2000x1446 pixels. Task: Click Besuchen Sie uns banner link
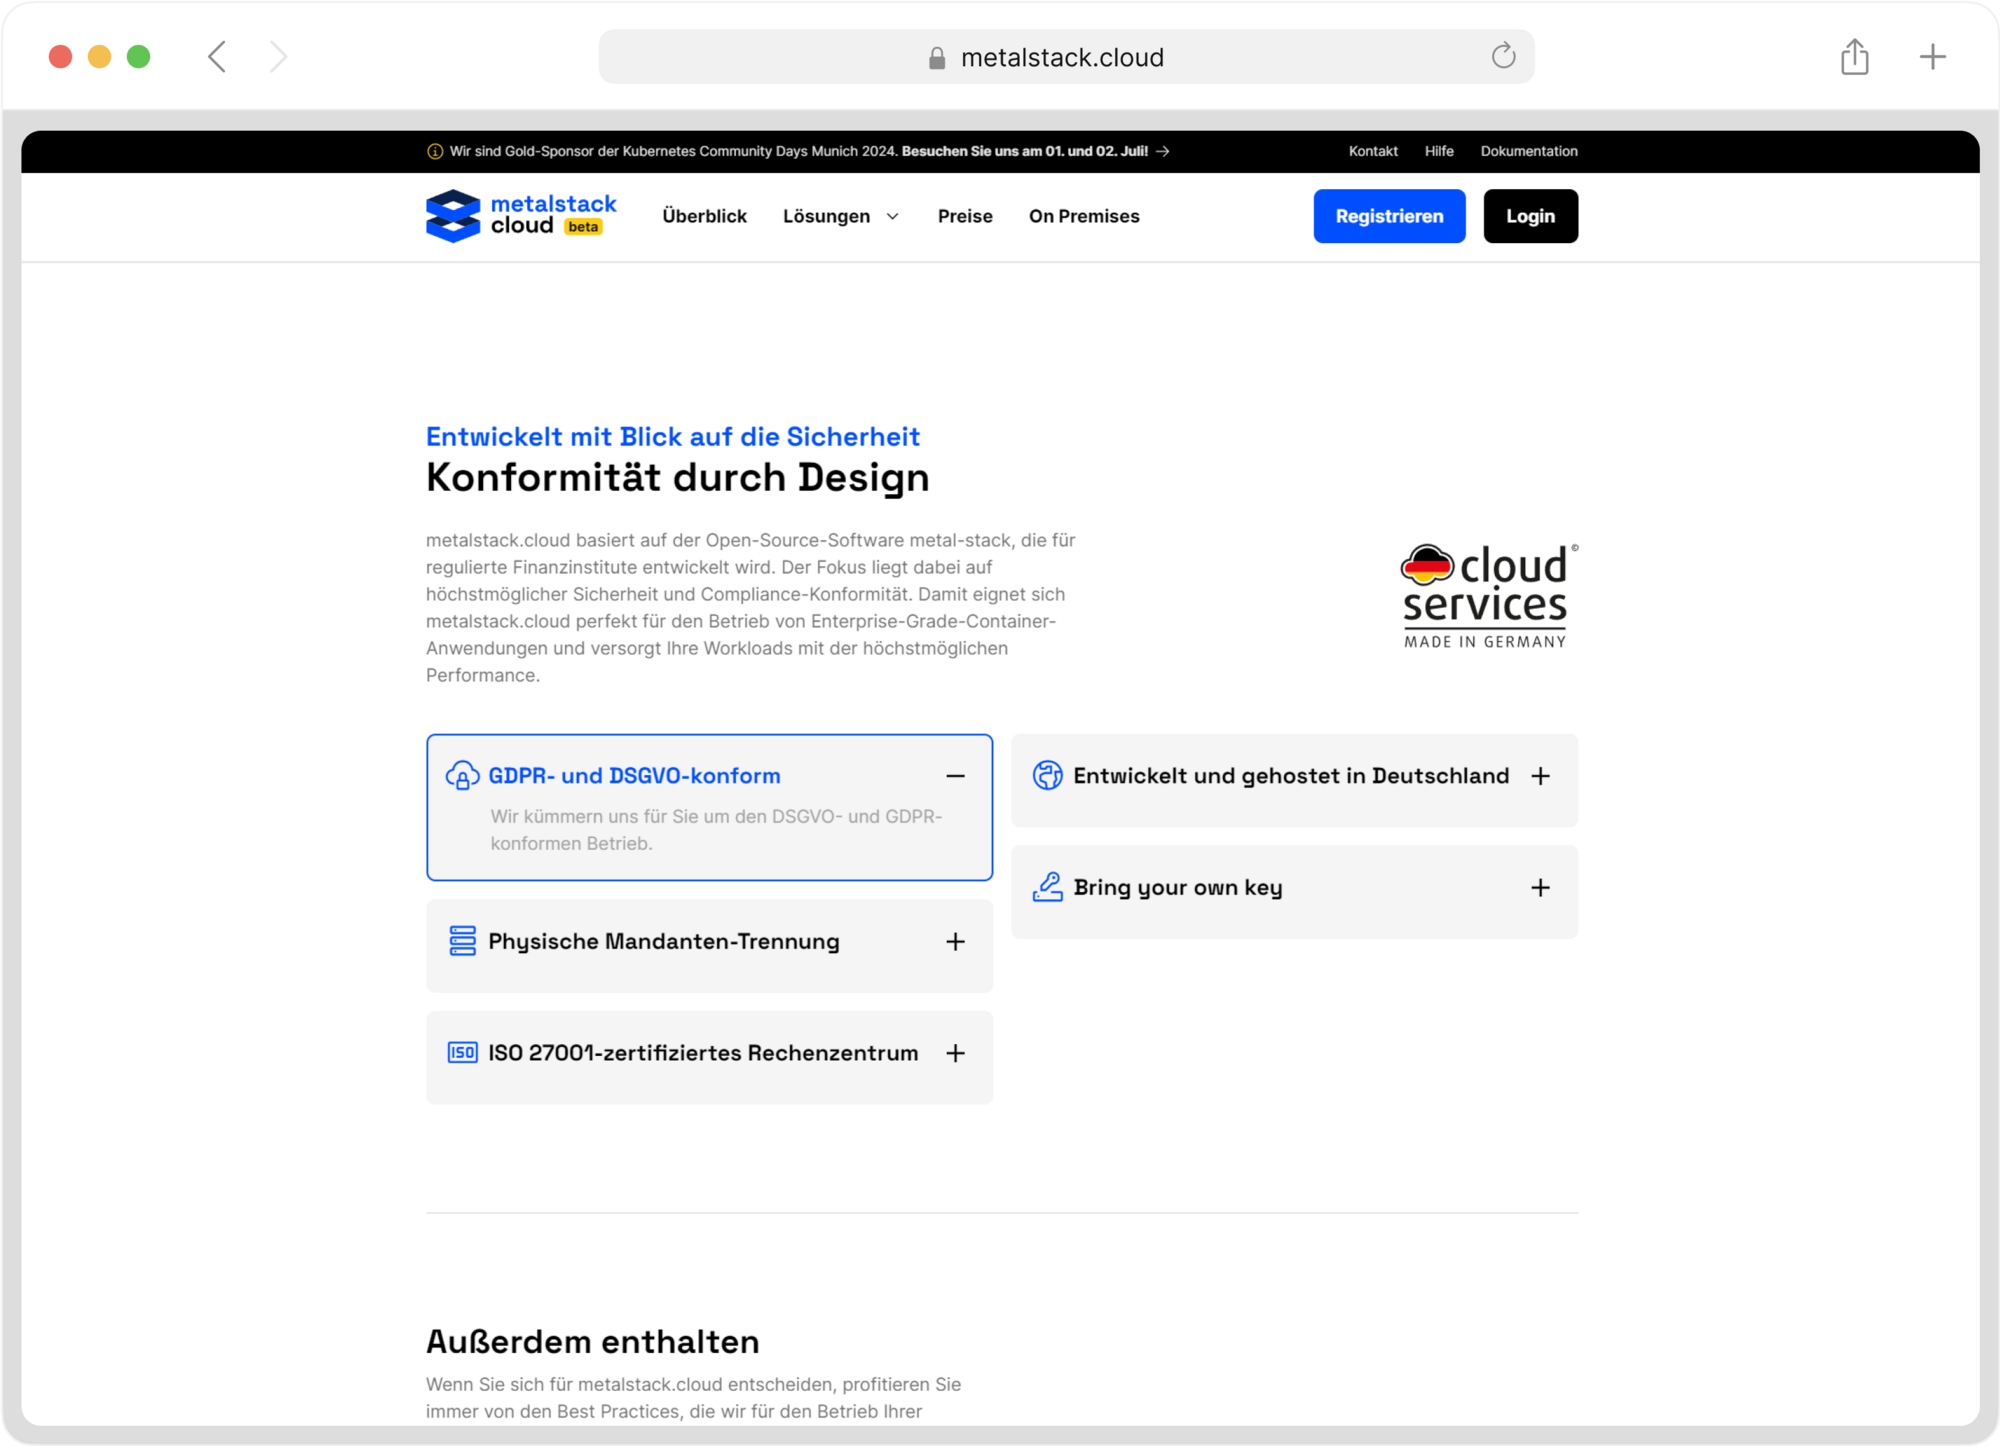click(x=1024, y=151)
